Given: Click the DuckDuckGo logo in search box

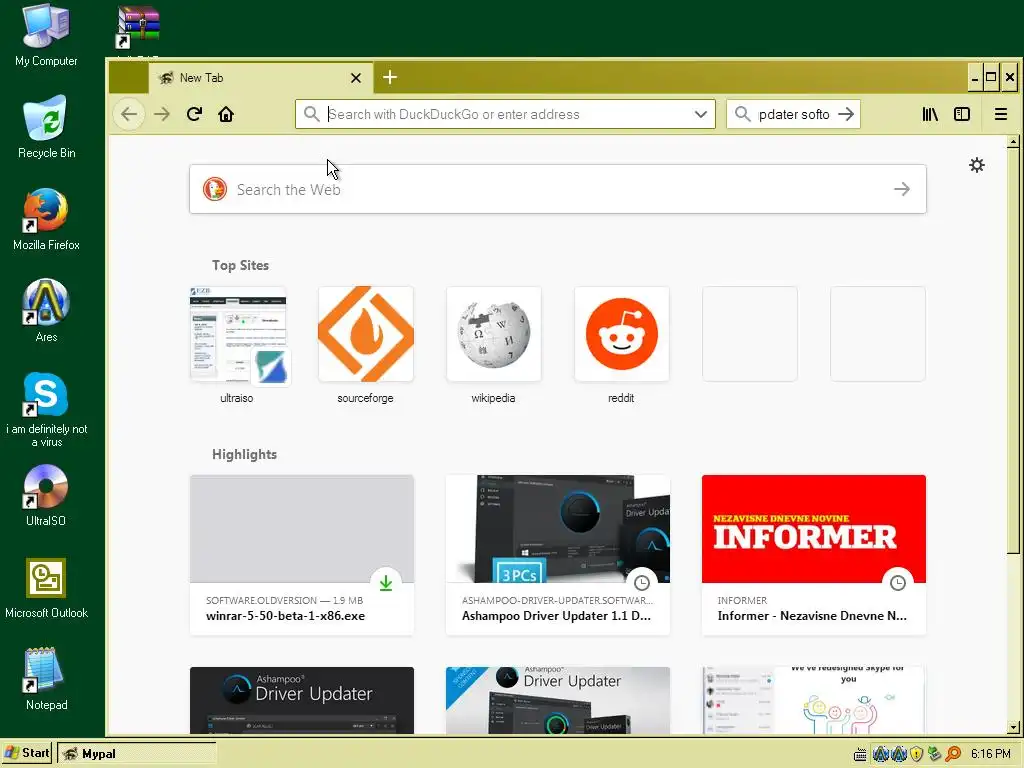Looking at the screenshot, I should click(x=215, y=189).
